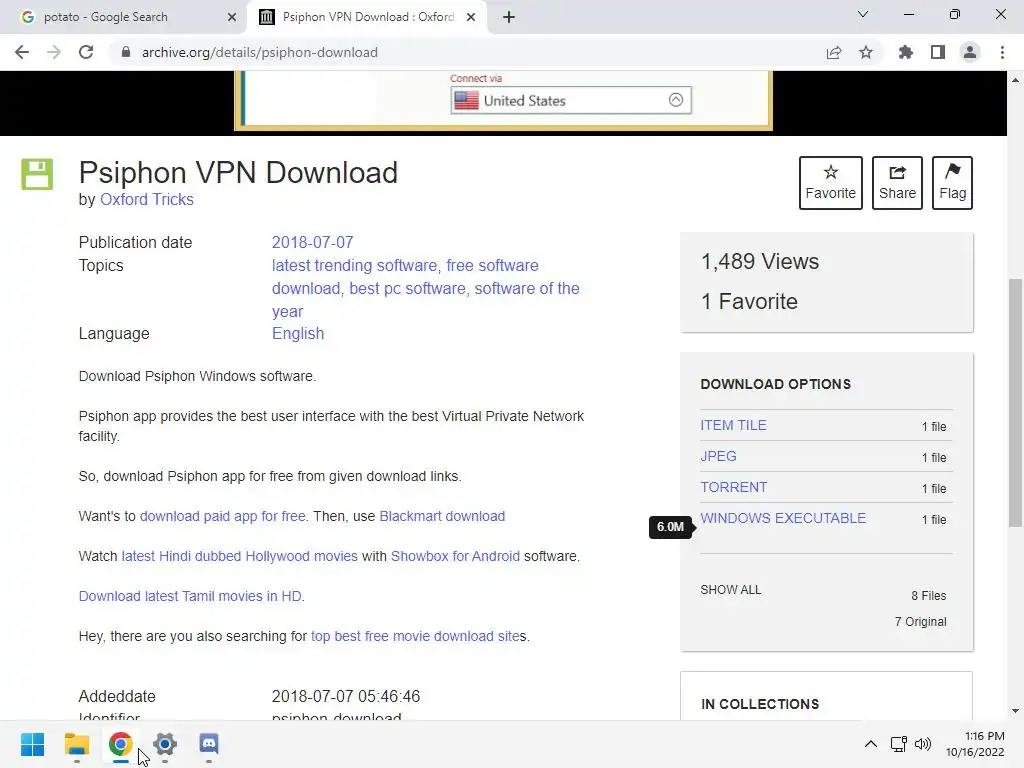This screenshot has width=1024, height=768.
Task: Click the 7 Original label
Action: coord(920,622)
